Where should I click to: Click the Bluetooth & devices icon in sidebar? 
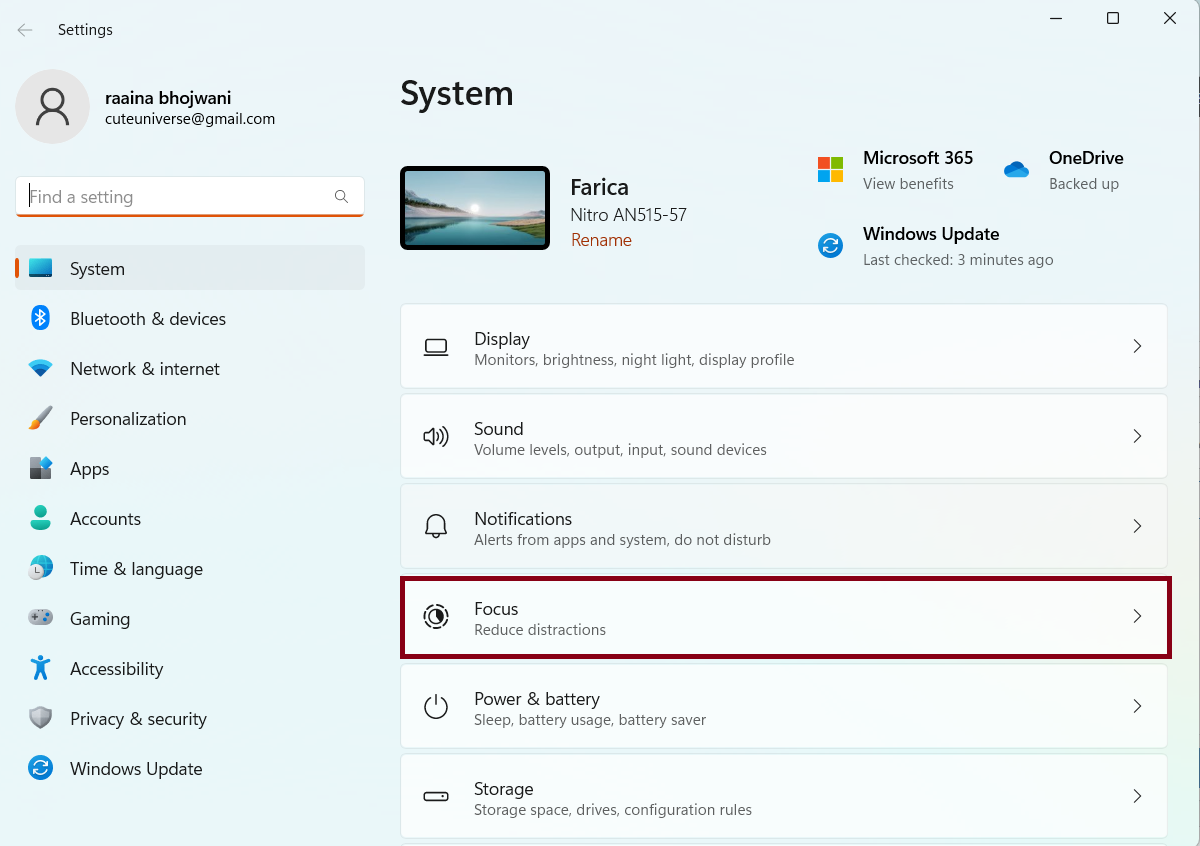coord(40,318)
